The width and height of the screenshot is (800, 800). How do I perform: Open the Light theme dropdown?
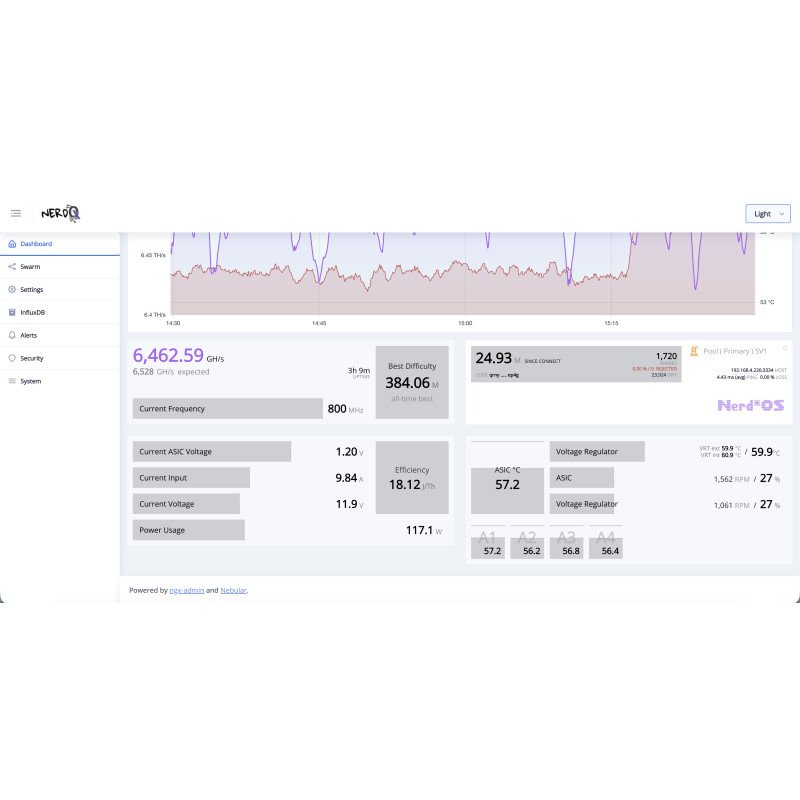tap(767, 214)
